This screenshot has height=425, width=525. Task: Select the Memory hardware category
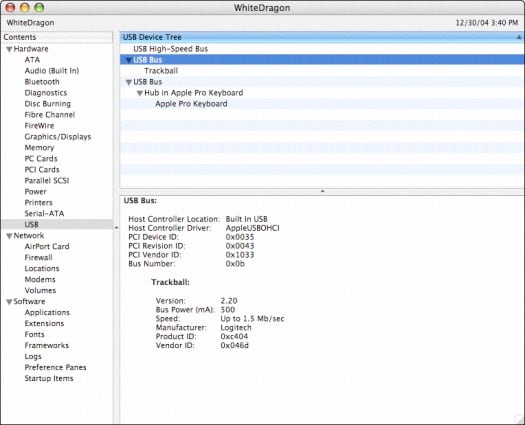click(39, 148)
